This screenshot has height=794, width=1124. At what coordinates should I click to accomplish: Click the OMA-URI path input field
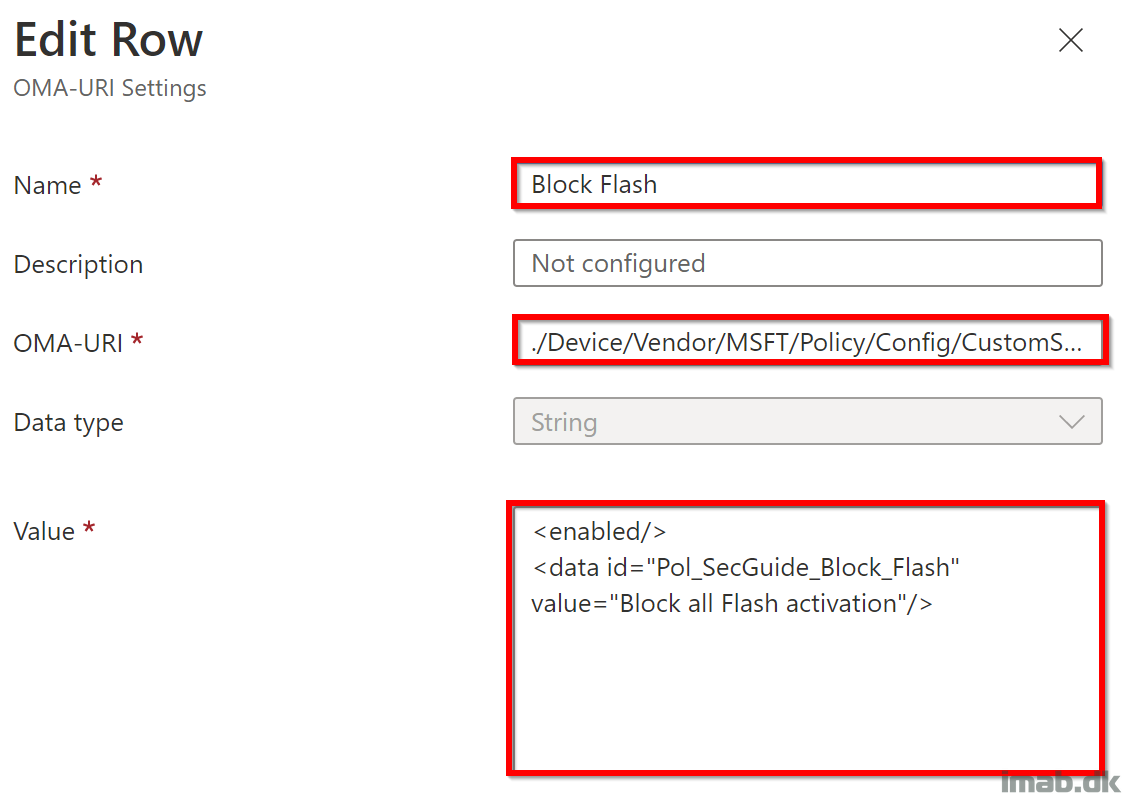(810, 342)
